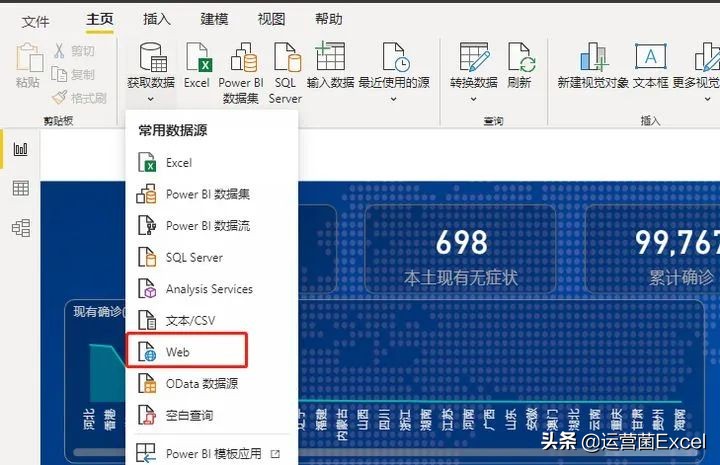The width and height of the screenshot is (720, 465).
Task: Click the 常用数据源 header text
Action: (173, 130)
